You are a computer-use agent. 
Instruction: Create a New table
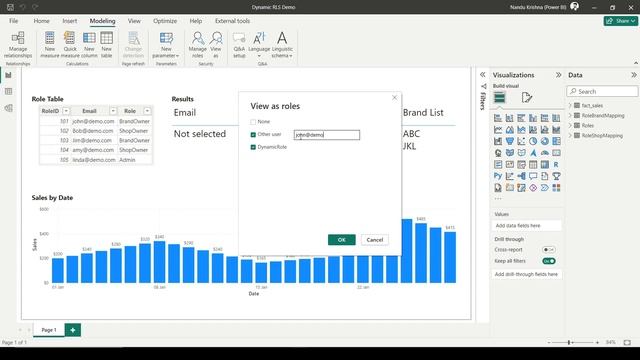coord(107,45)
